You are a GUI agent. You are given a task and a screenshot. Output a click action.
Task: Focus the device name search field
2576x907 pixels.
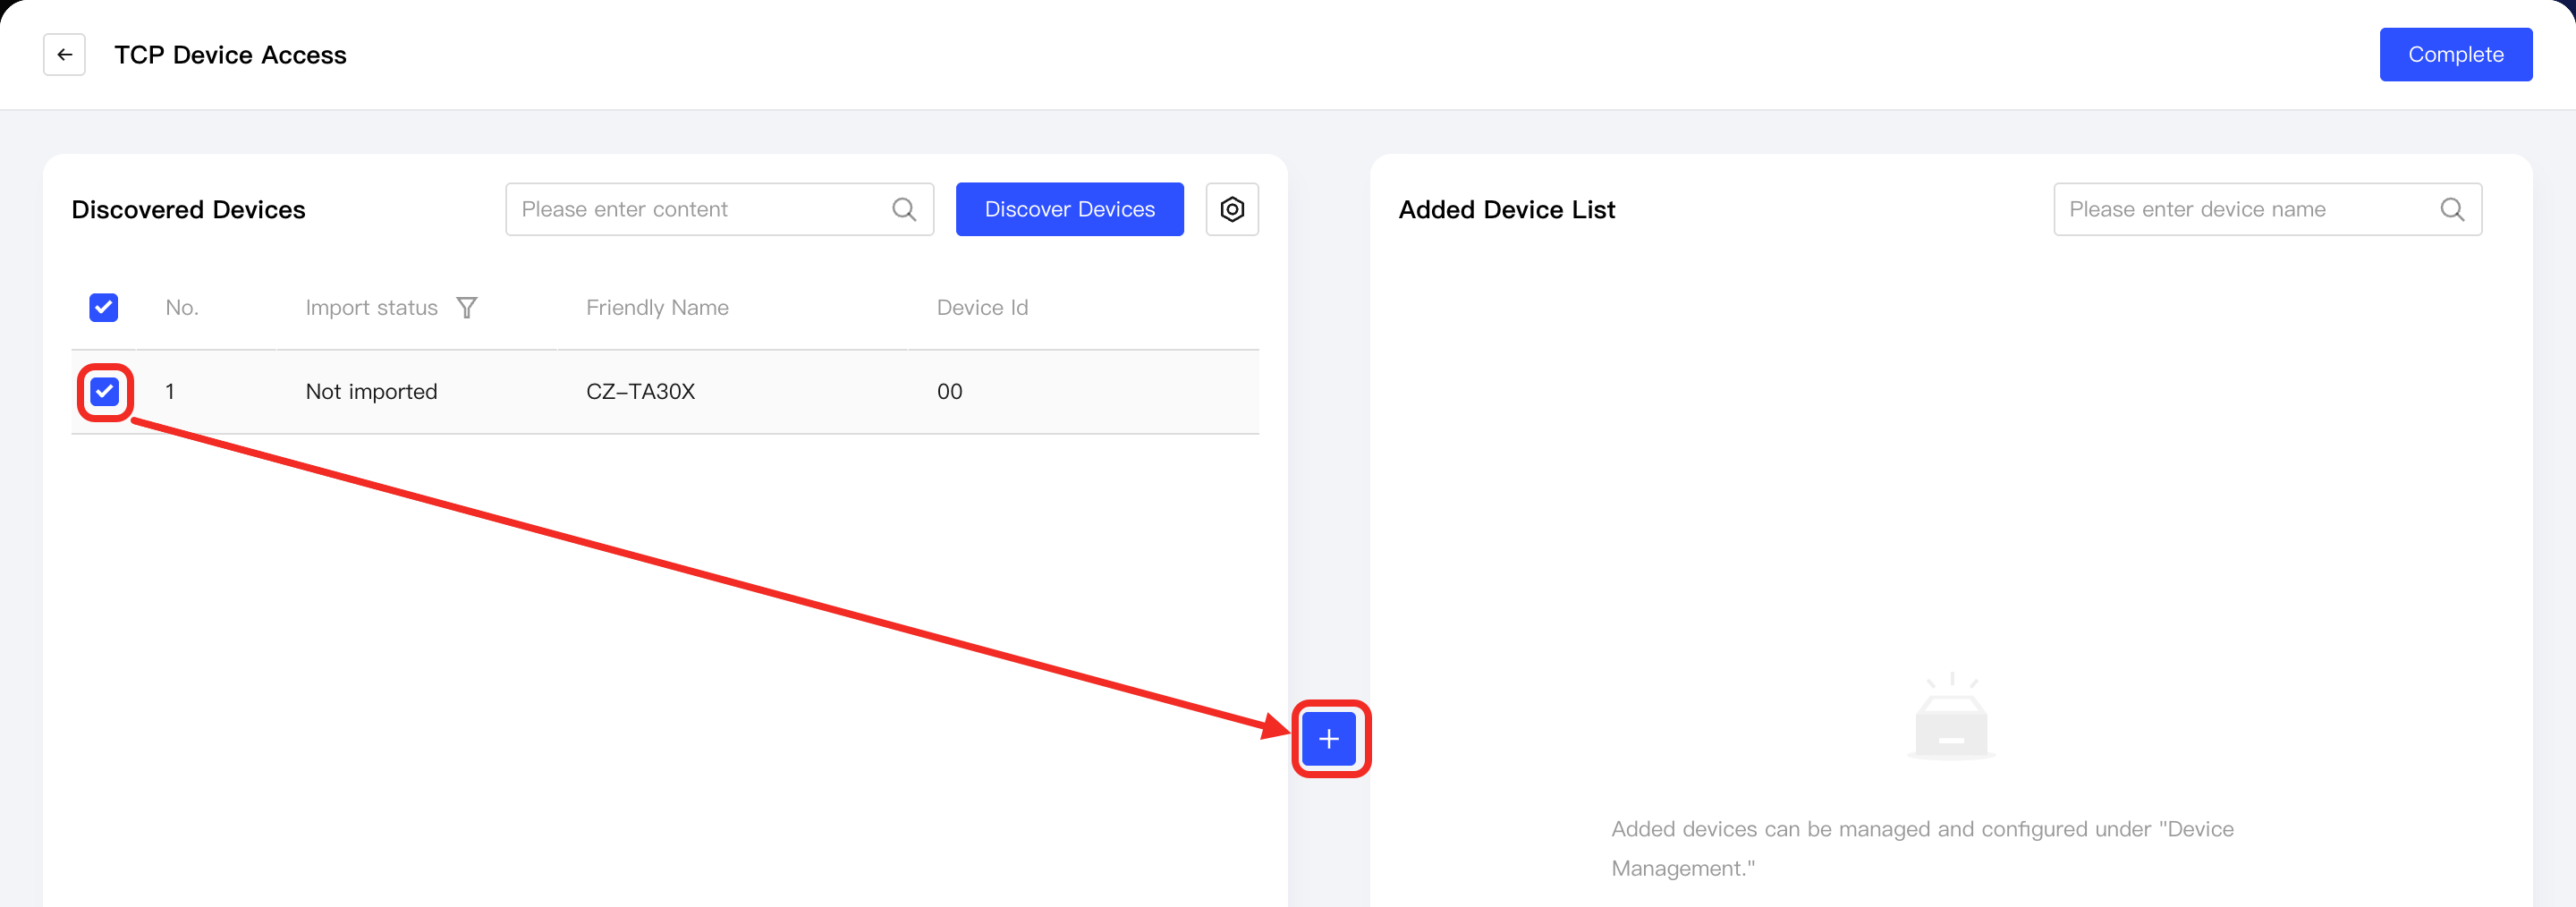pyautogui.click(x=2268, y=209)
